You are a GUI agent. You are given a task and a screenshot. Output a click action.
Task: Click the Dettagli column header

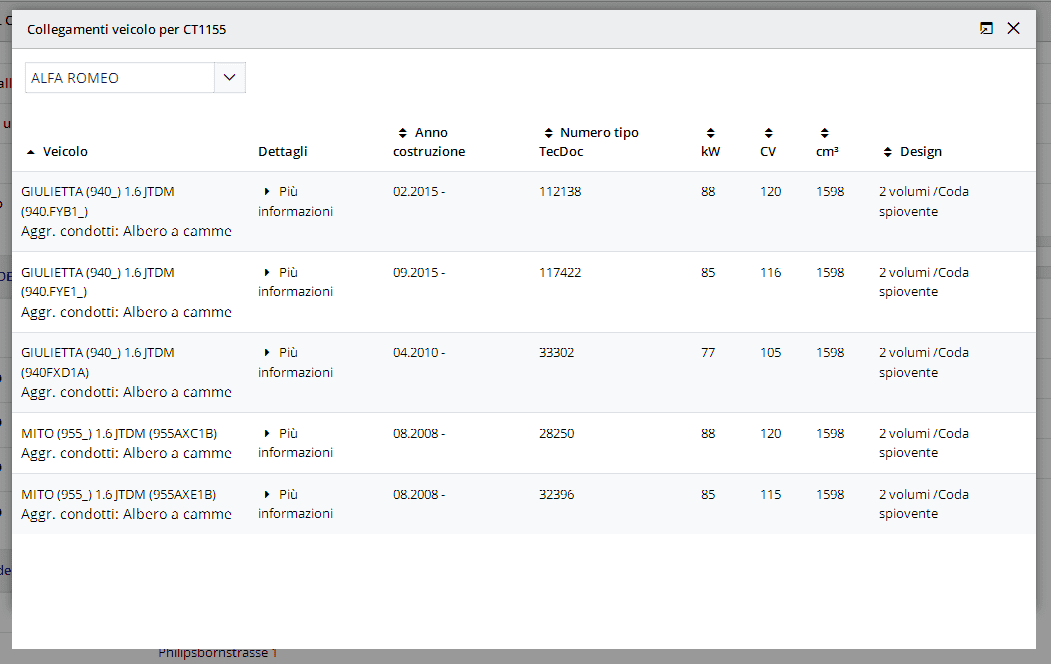click(283, 152)
